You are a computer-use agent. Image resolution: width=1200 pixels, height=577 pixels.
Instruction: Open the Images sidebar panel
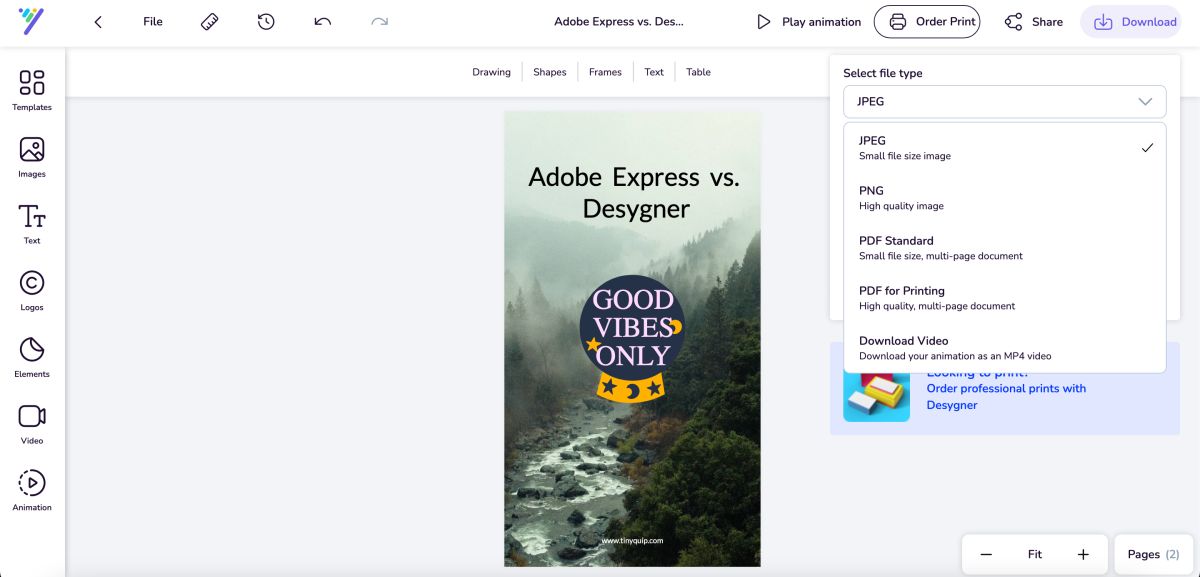[x=32, y=157]
